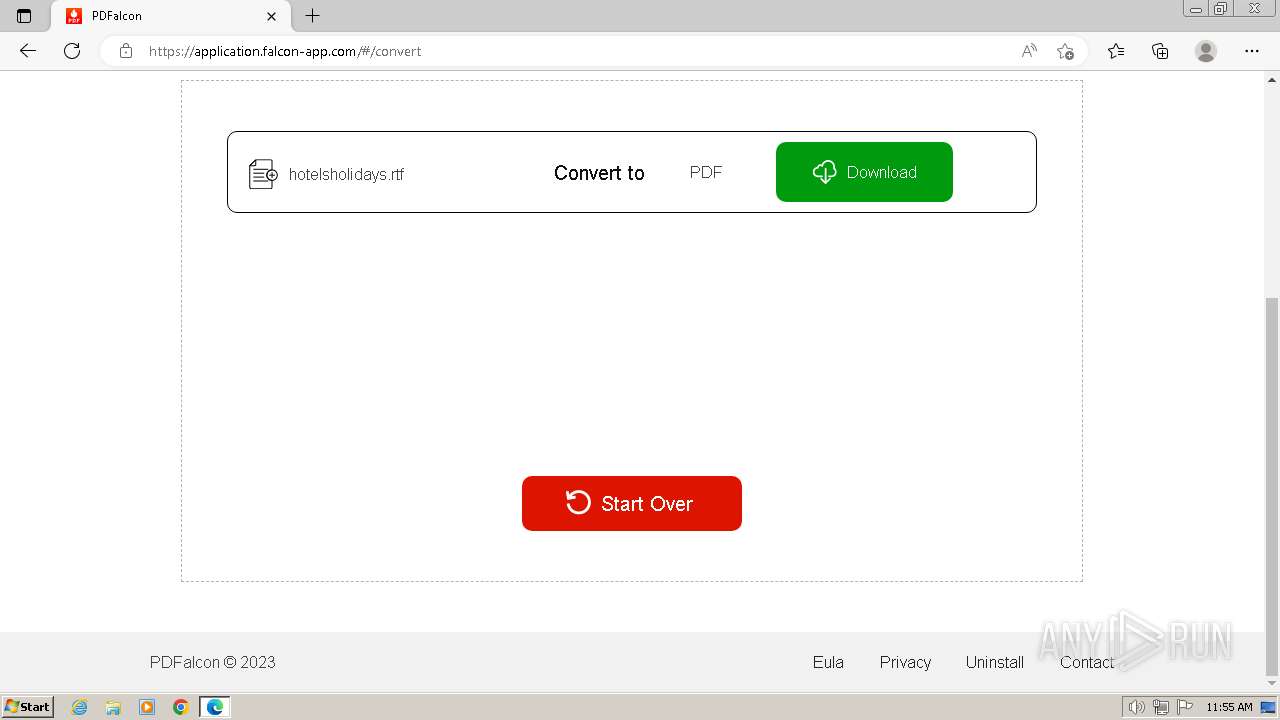Screen dimensions: 1280x720
Task: Click the page vertical scrollbar thumb
Action: coord(1272,486)
